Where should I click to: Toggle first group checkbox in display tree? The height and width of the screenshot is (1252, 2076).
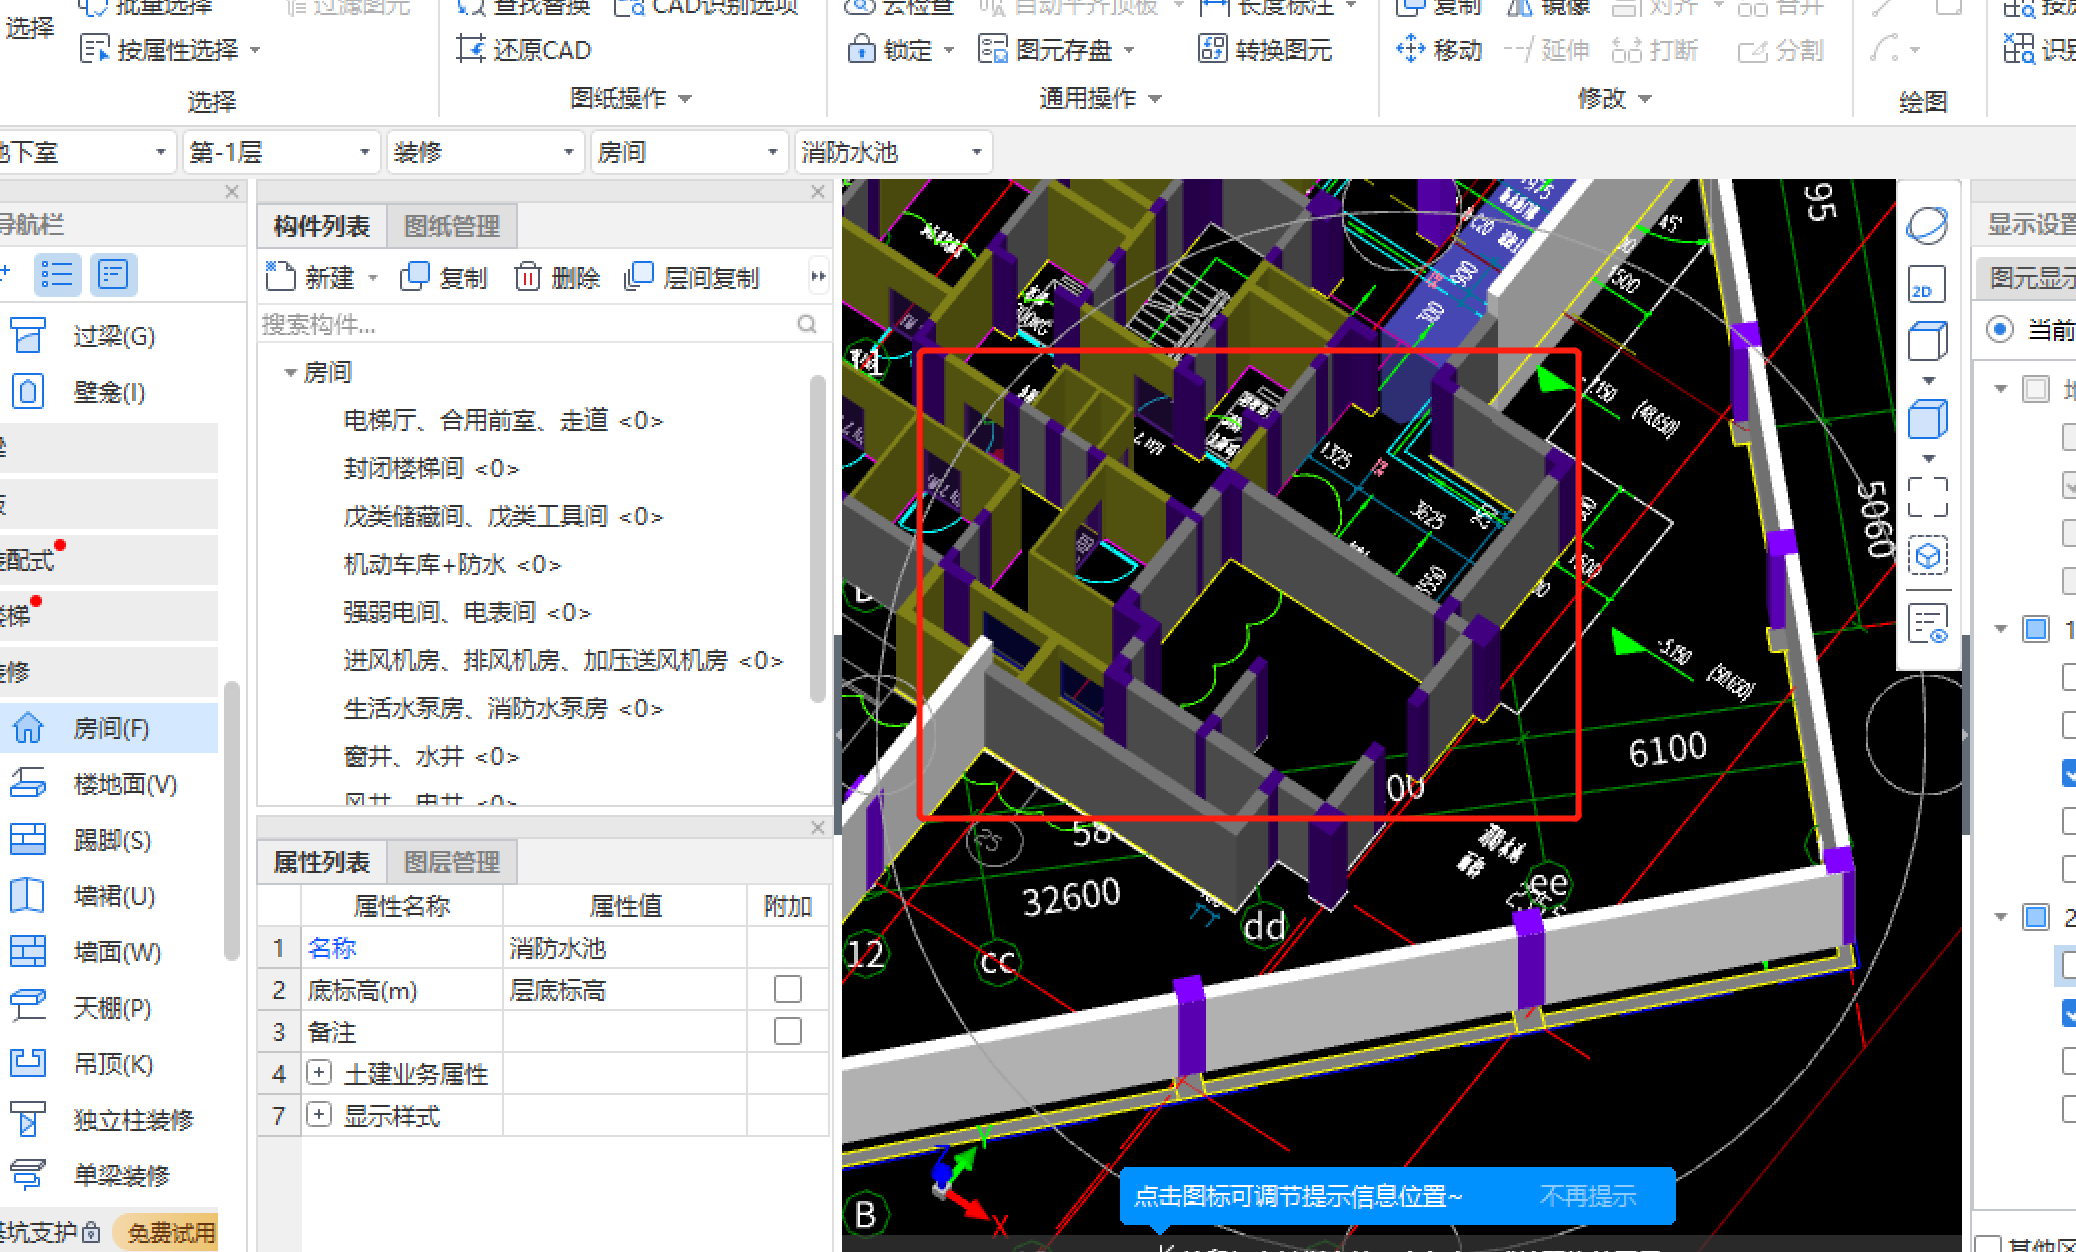2036,389
